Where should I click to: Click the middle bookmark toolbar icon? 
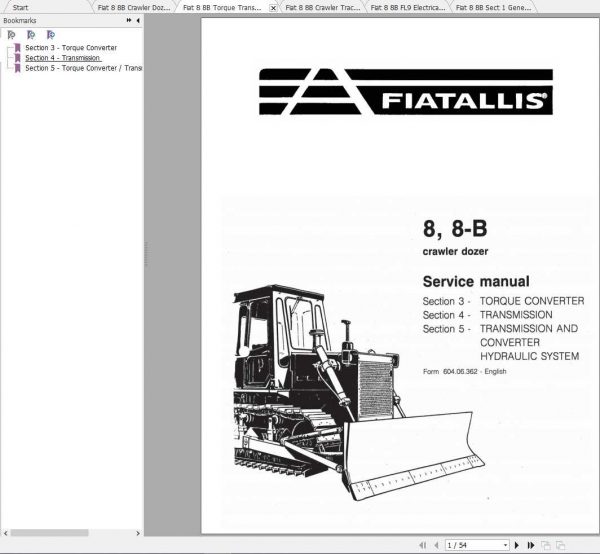(x=31, y=35)
